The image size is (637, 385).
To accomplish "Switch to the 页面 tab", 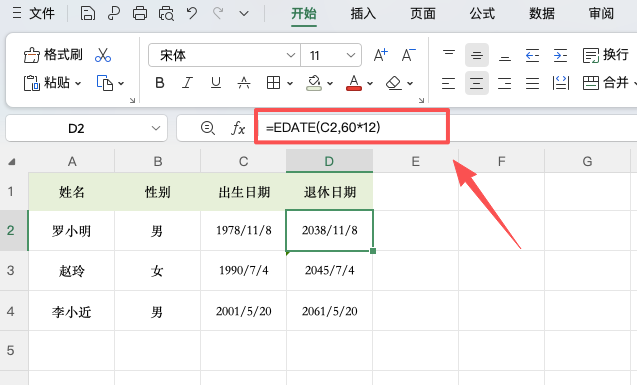I will pos(423,13).
